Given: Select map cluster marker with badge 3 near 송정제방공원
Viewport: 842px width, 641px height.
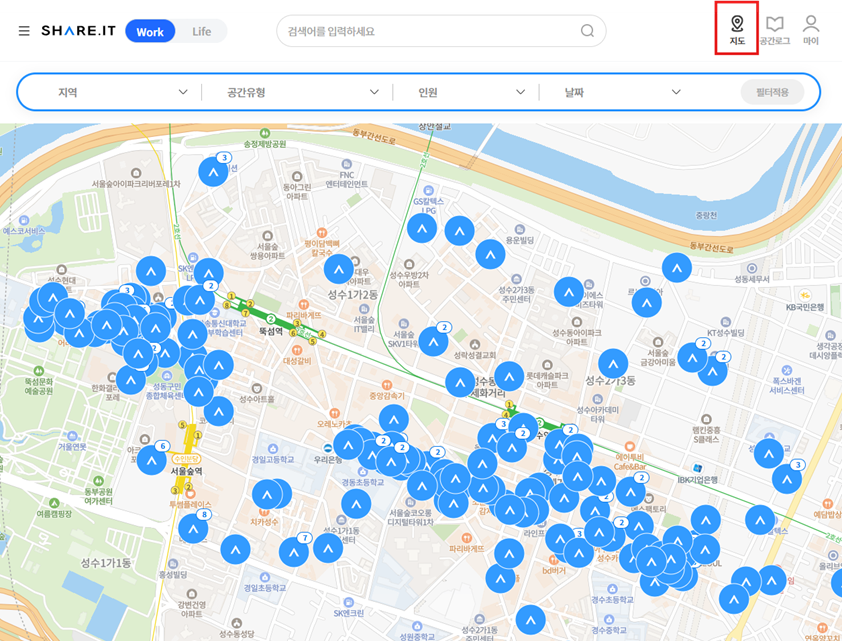Looking at the screenshot, I should click(x=214, y=172).
